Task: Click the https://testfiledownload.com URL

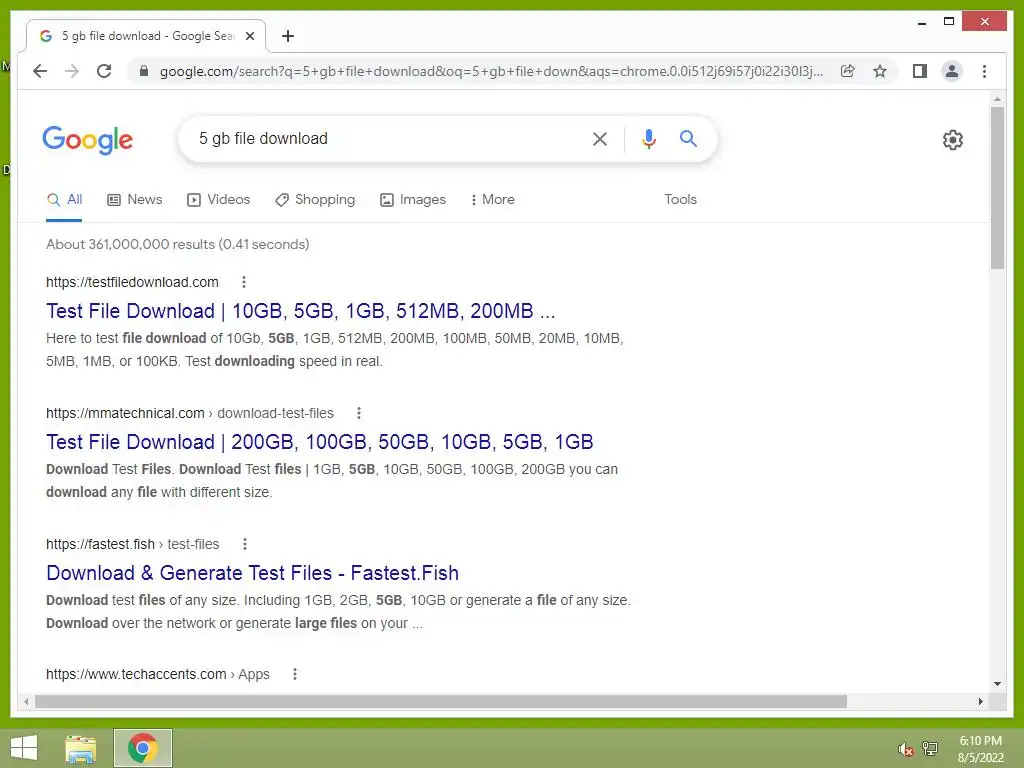Action: [x=132, y=282]
